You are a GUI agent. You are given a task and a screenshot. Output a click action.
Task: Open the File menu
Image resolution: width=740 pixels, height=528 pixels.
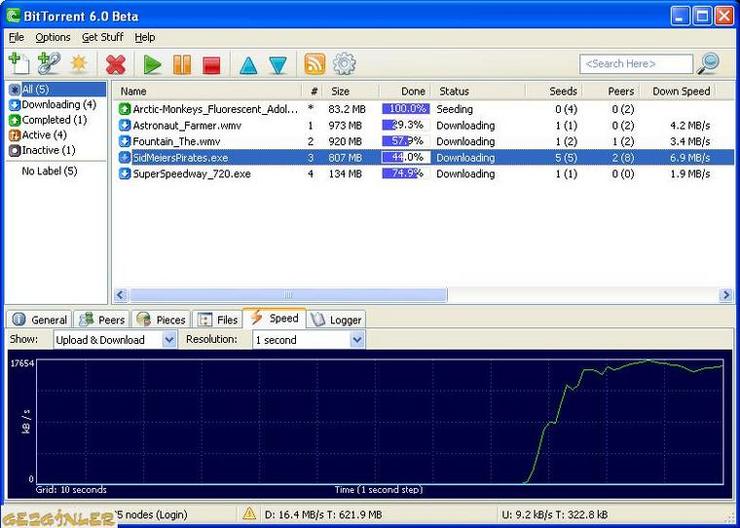[16, 37]
